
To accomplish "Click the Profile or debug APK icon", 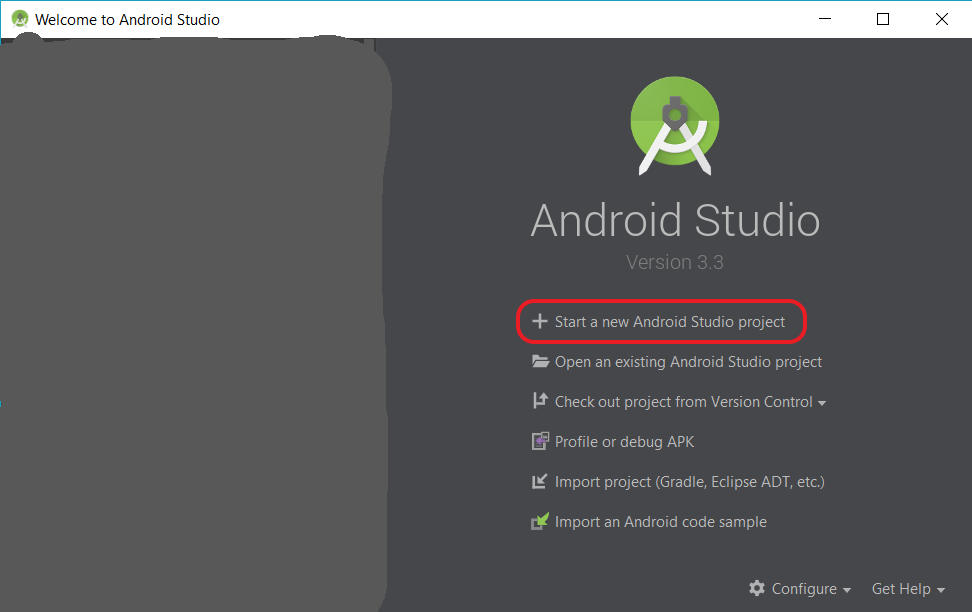I will tap(540, 441).
